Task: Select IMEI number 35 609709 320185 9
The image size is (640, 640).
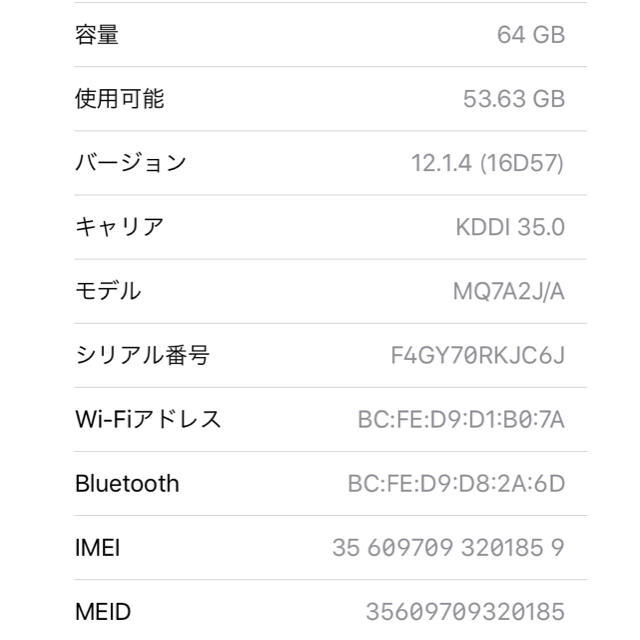Action: coord(448,547)
